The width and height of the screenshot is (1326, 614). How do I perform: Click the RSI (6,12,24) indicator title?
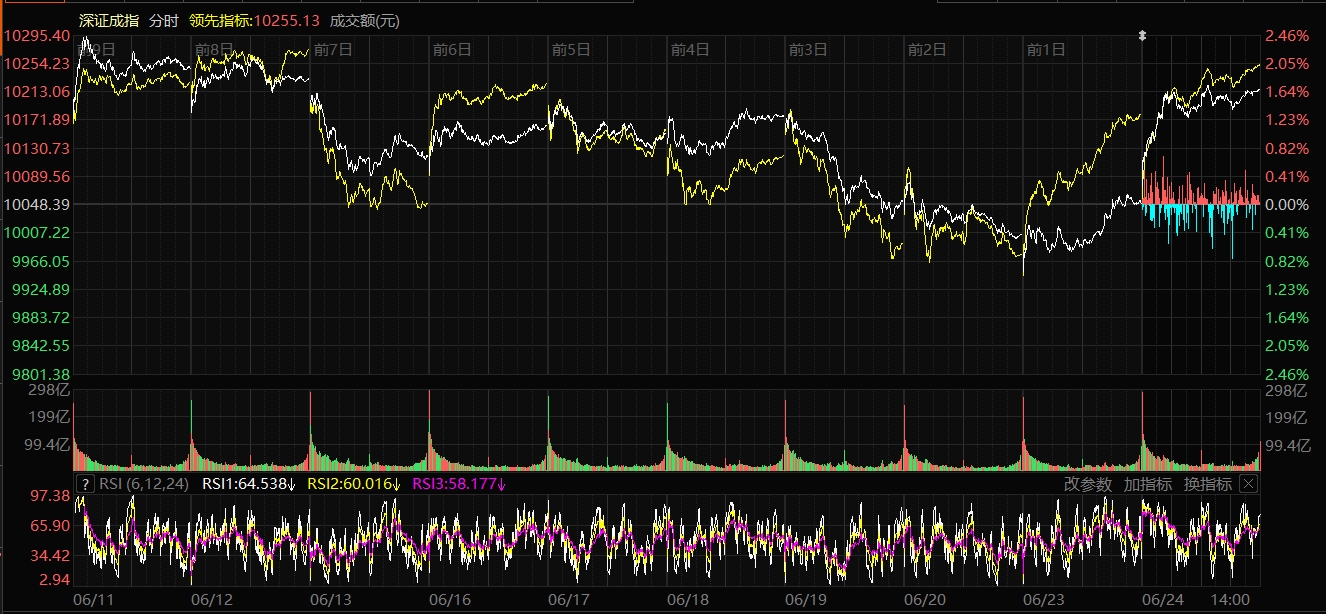point(146,484)
